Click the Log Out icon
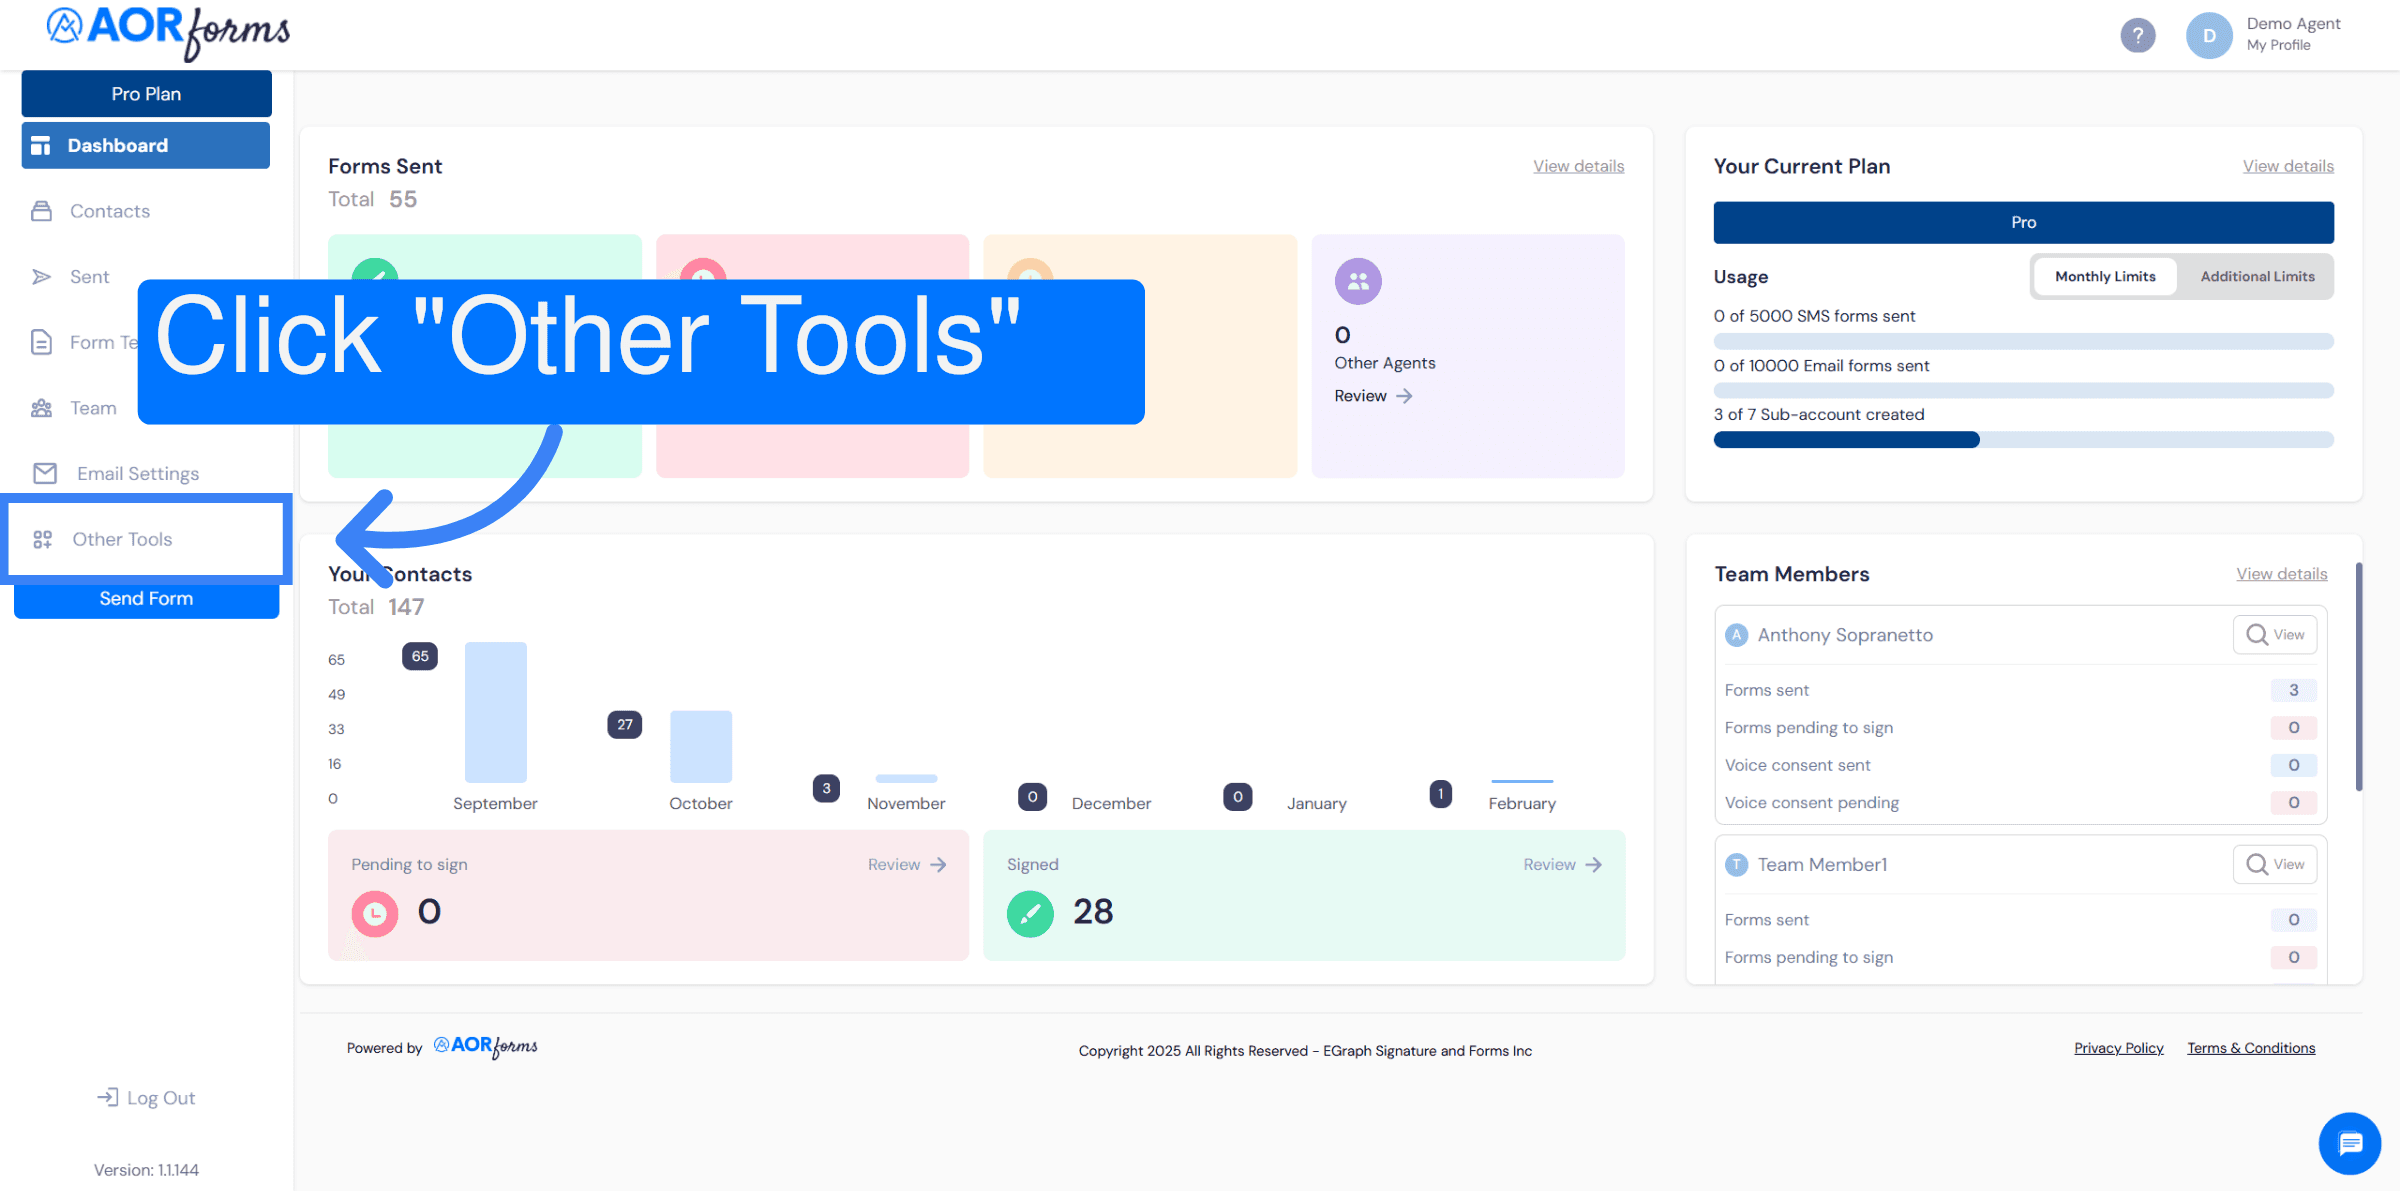The height and width of the screenshot is (1191, 2400). coord(107,1097)
